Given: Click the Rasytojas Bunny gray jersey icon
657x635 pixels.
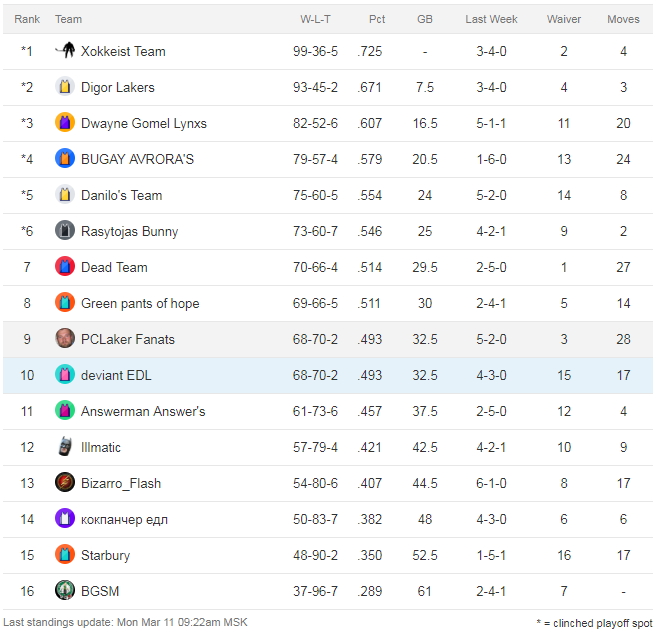Looking at the screenshot, I should click(65, 231).
